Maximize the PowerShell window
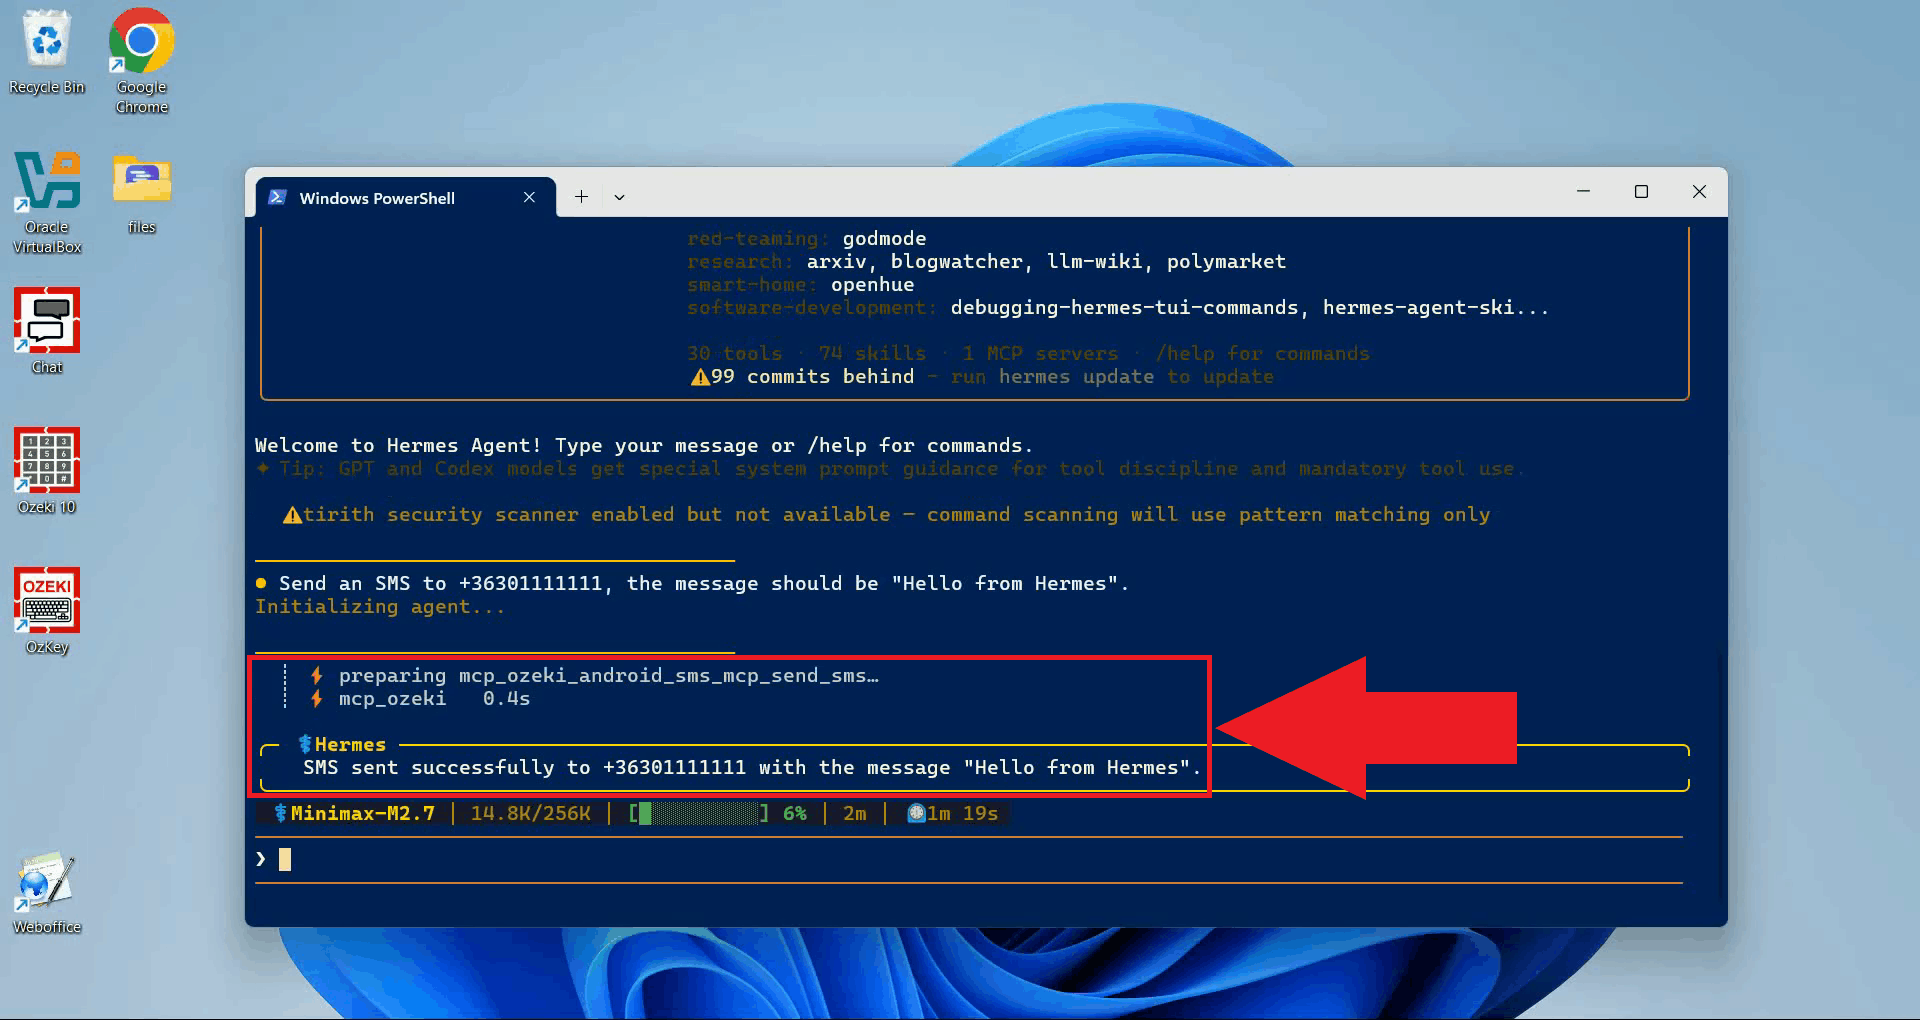Screen dimensions: 1920x1020 coord(1641,191)
